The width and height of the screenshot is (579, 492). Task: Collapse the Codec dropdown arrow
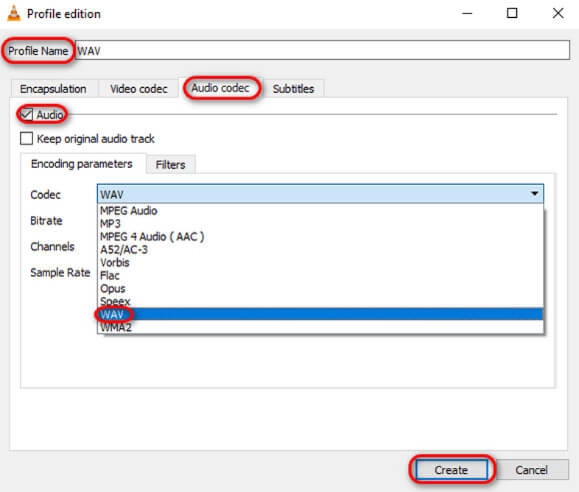[534, 194]
